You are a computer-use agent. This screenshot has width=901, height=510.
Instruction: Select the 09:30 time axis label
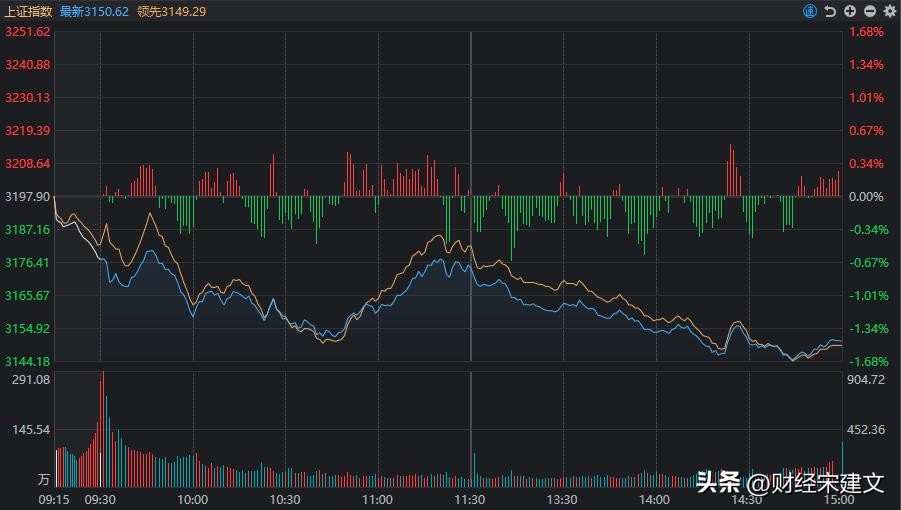(x=100, y=499)
